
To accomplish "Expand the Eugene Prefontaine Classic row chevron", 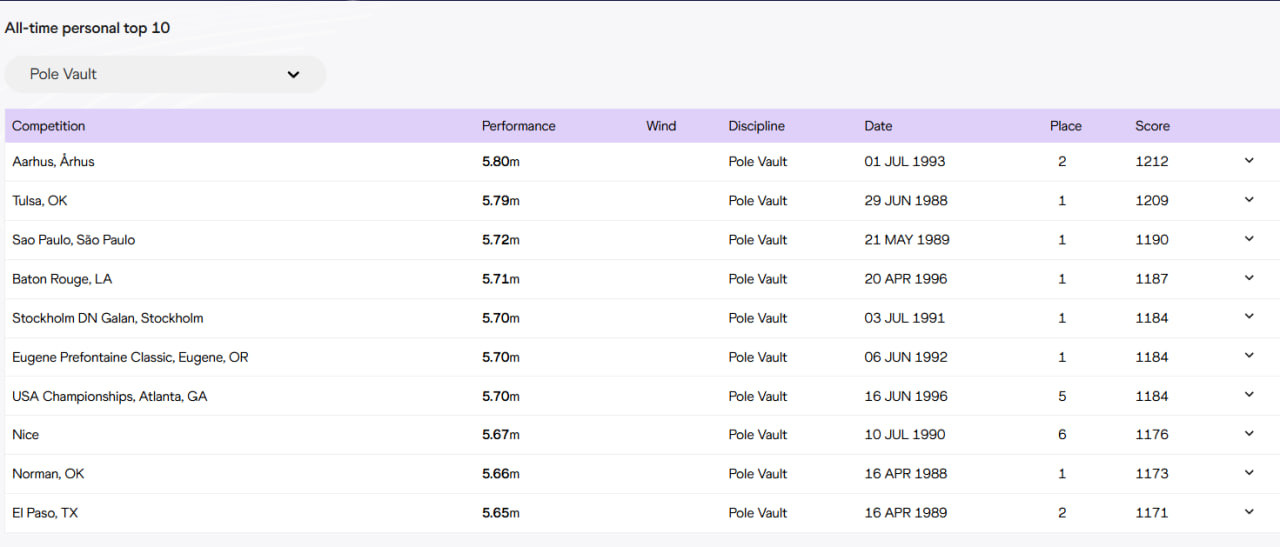I will 1248,356.
